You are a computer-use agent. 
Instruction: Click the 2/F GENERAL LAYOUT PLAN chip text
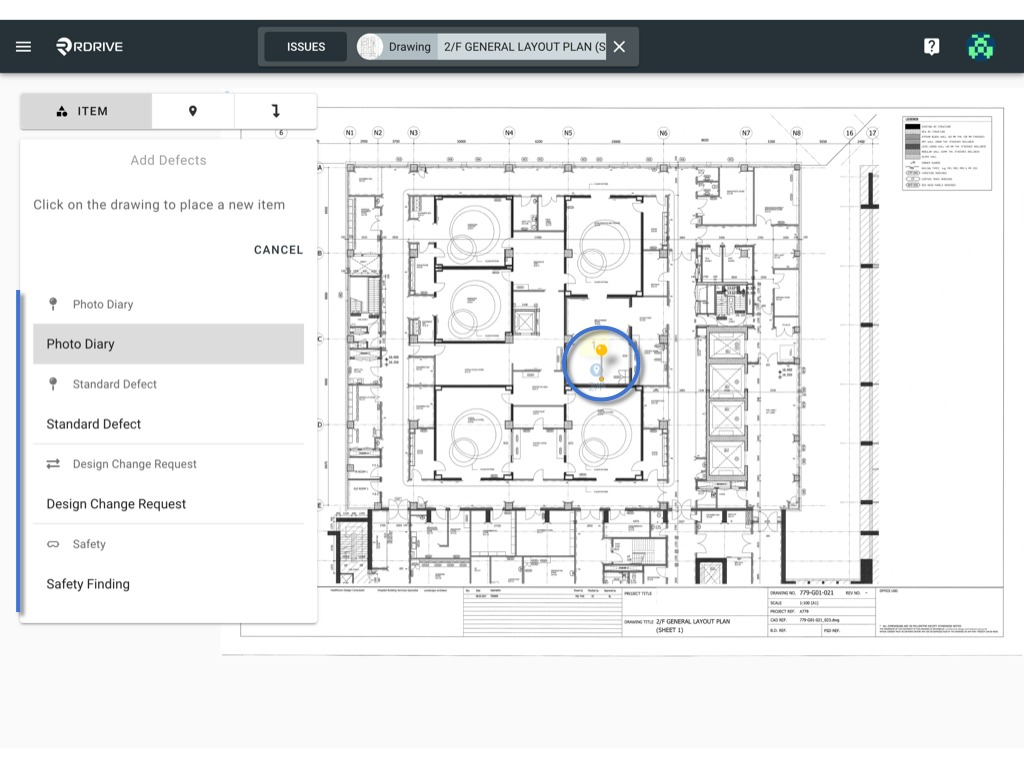[524, 47]
